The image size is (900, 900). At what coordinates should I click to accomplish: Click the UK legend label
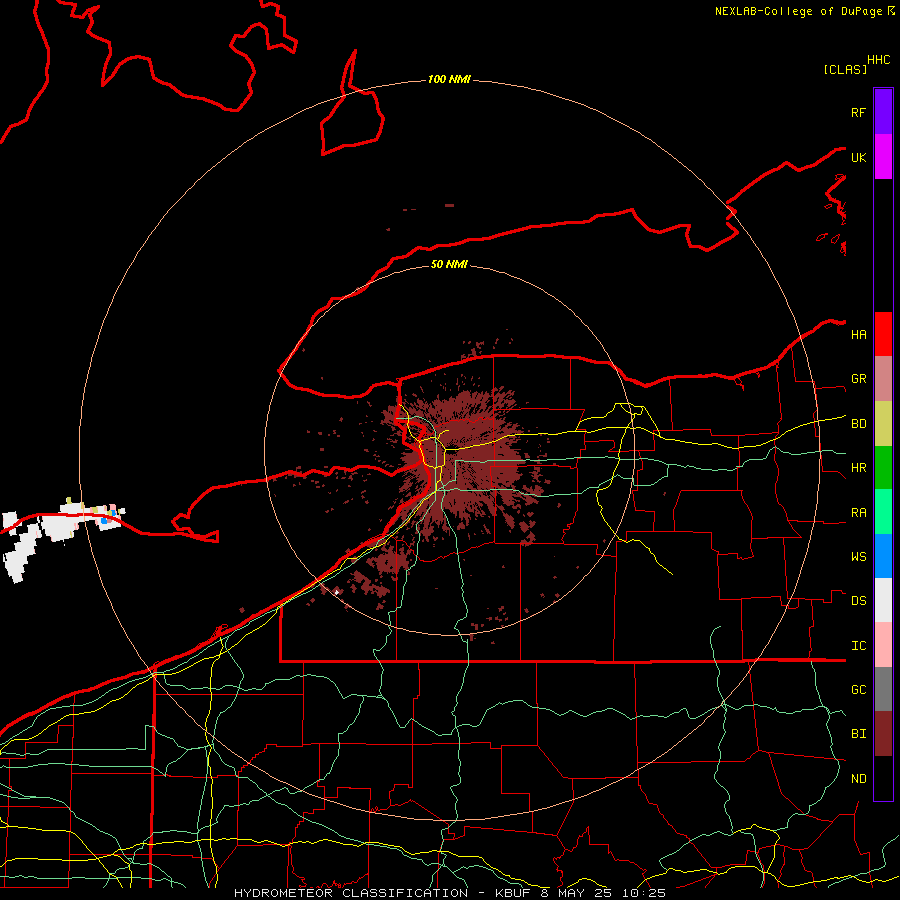(x=858, y=158)
